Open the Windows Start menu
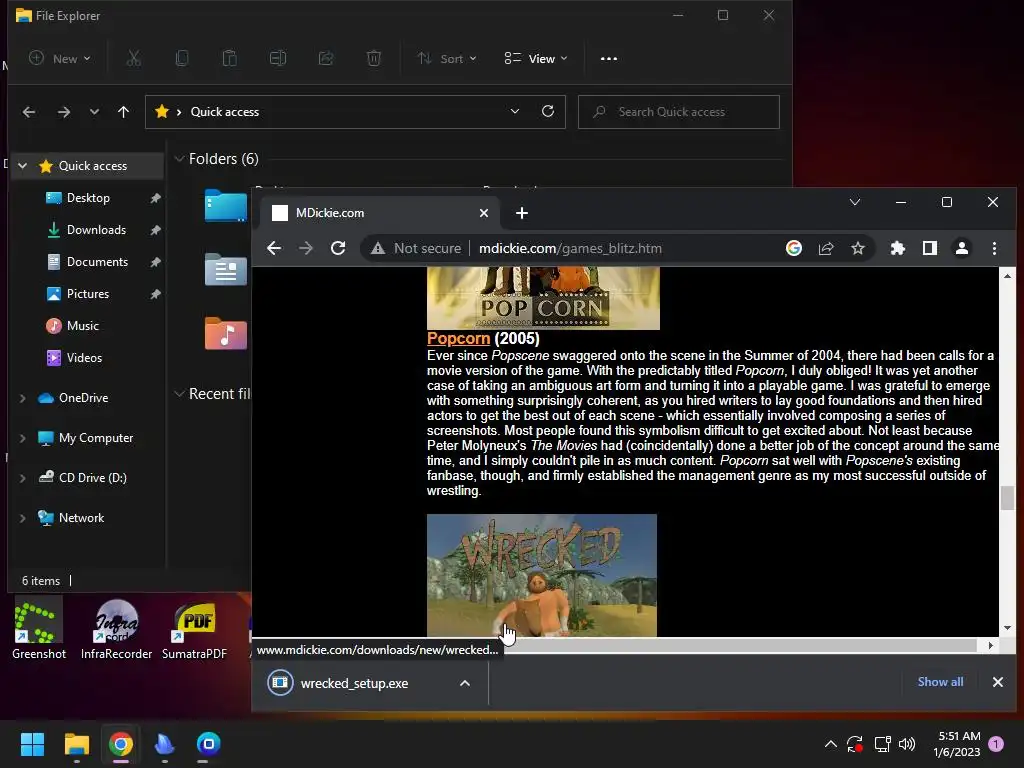Viewport: 1024px width, 768px height. pyautogui.click(x=32, y=744)
